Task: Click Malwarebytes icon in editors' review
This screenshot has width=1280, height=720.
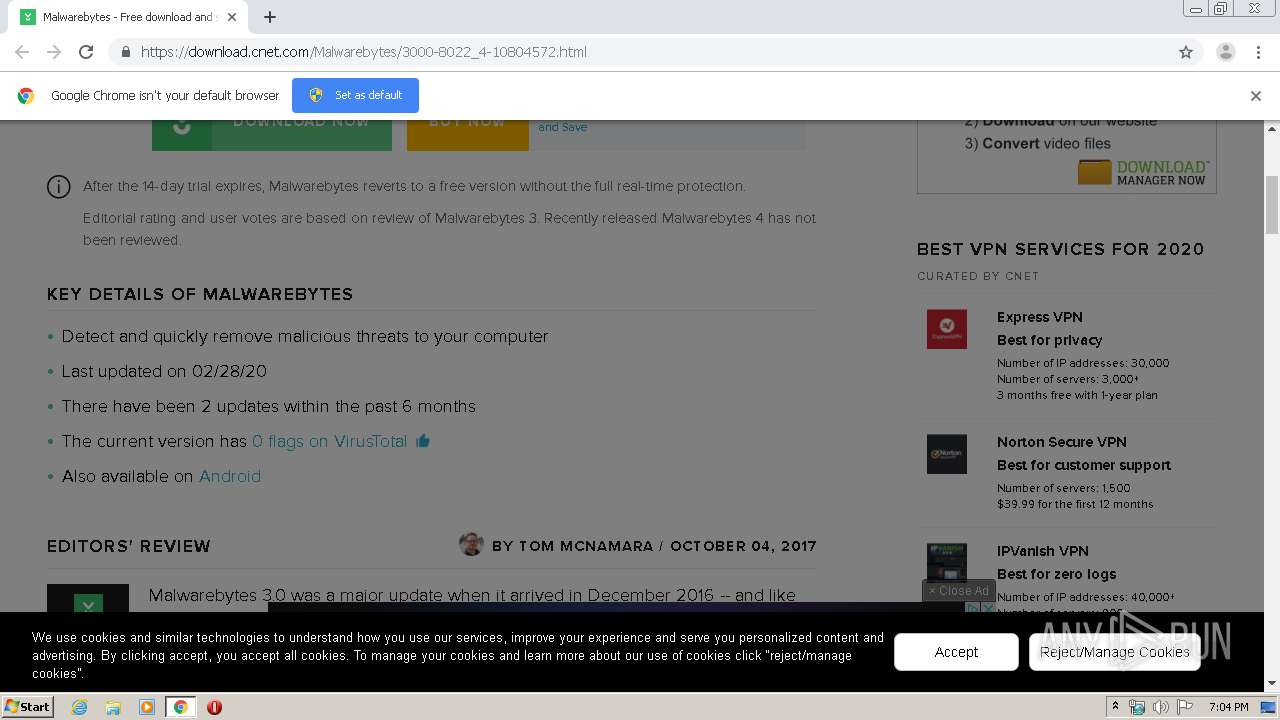Action: click(88, 598)
